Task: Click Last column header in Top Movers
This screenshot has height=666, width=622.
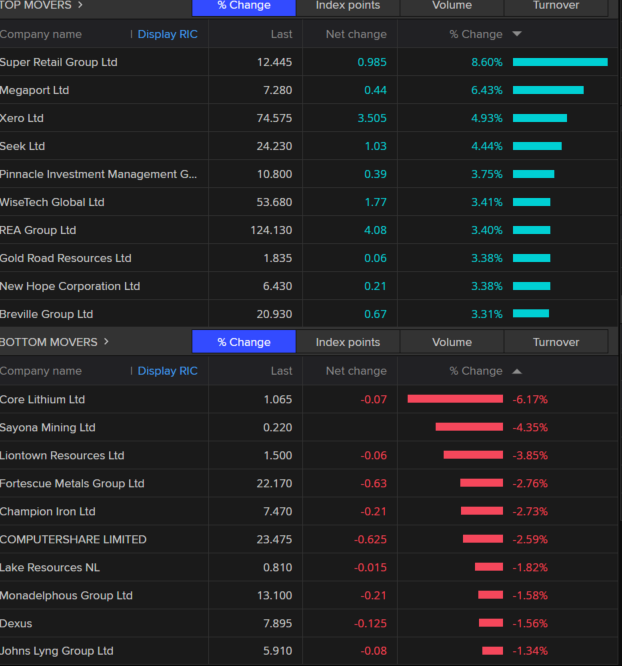Action: point(281,34)
